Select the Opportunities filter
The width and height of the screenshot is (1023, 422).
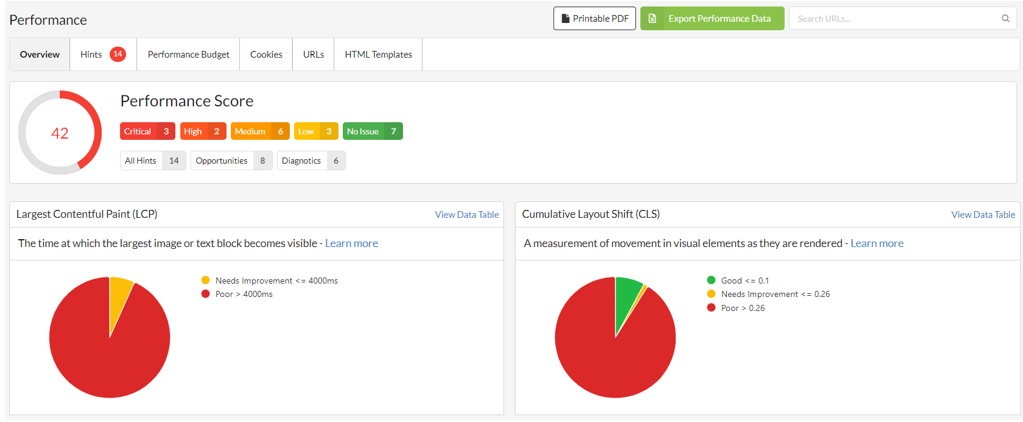231,160
